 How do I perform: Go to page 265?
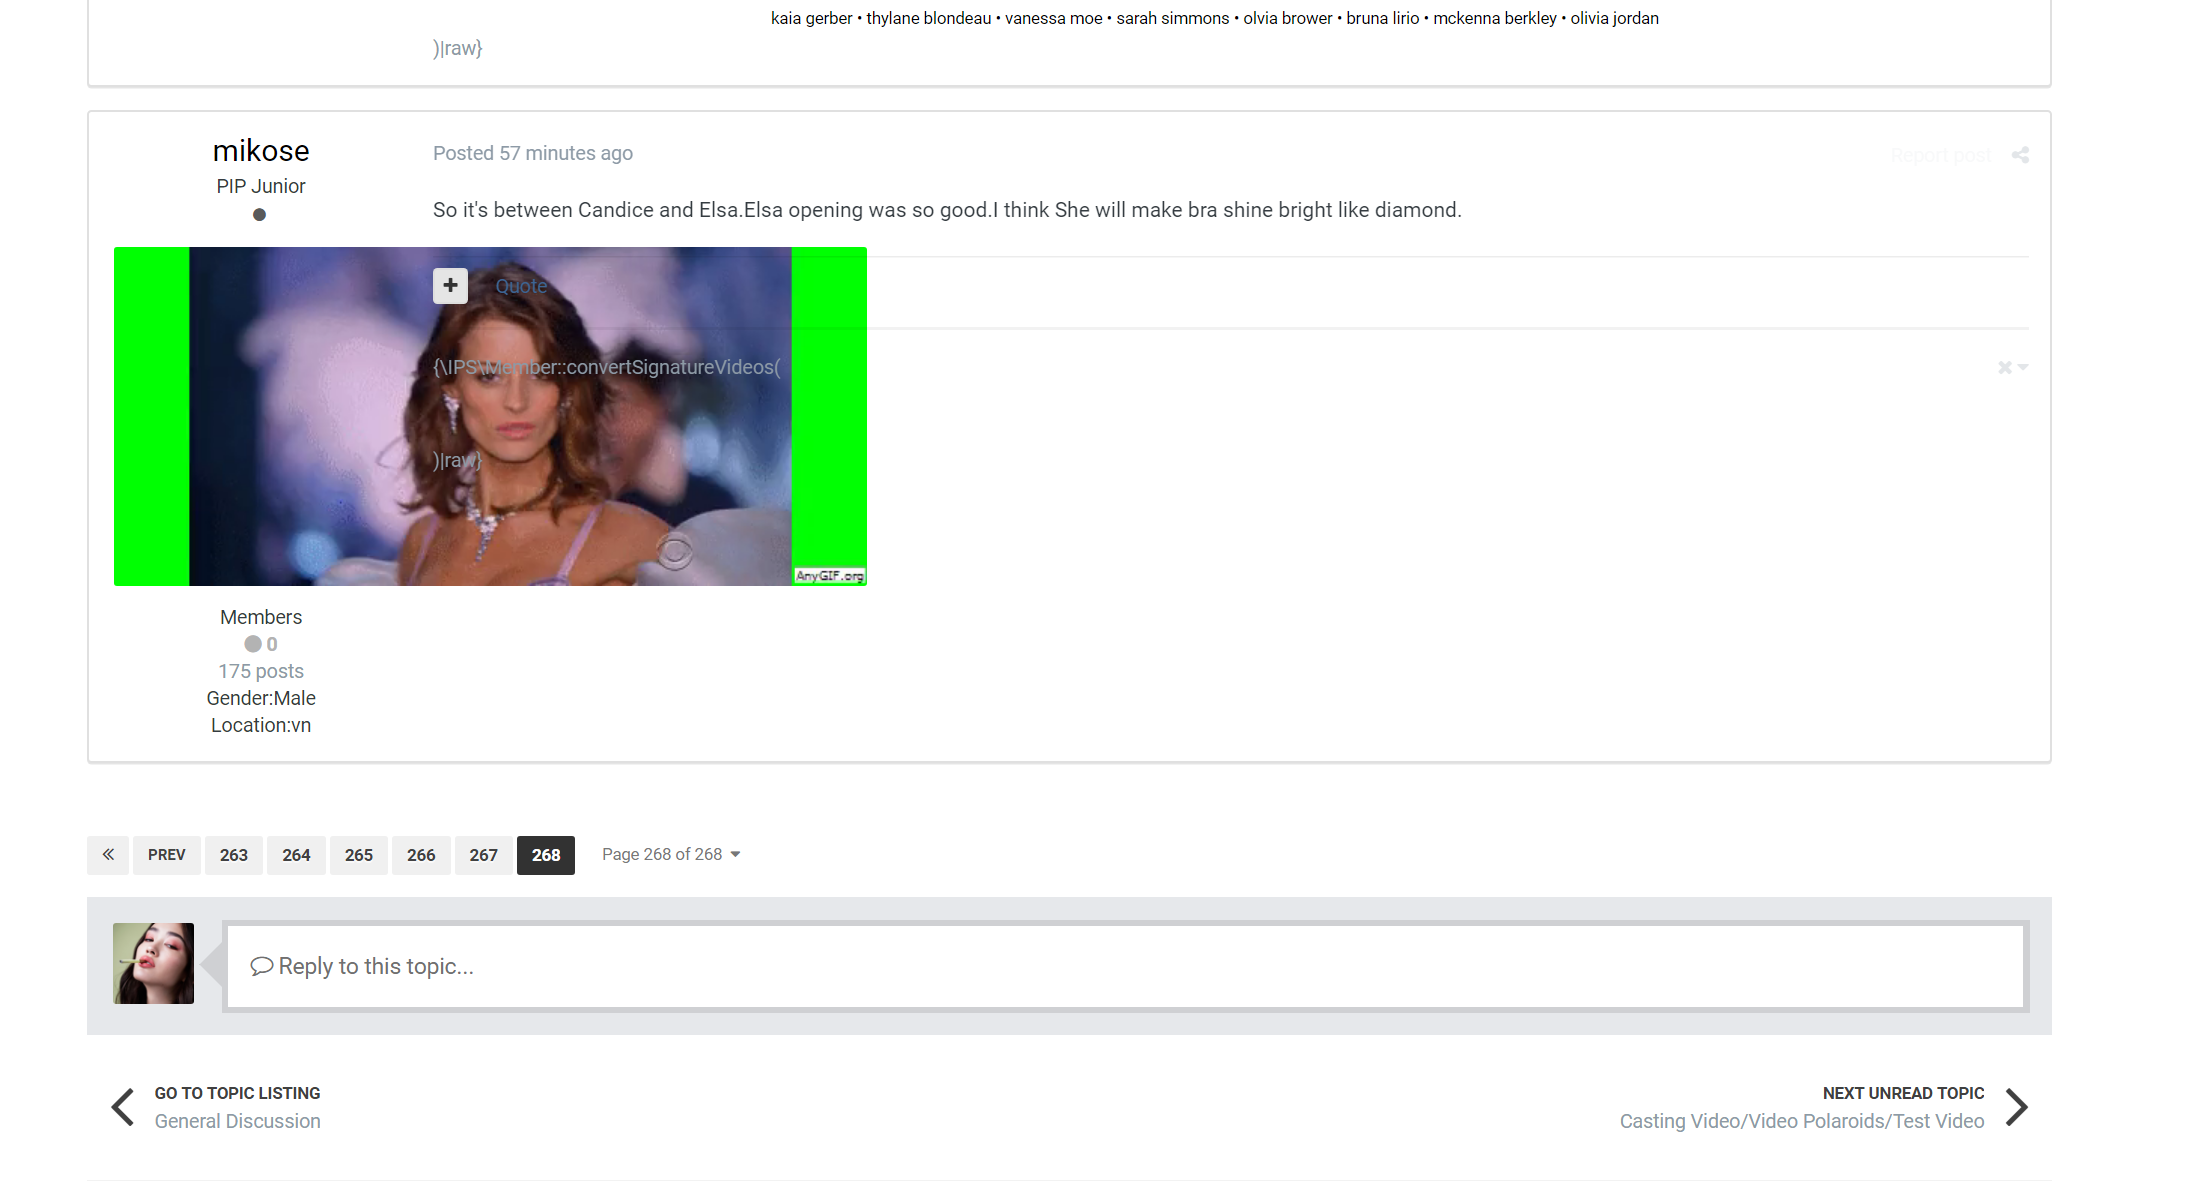point(358,855)
